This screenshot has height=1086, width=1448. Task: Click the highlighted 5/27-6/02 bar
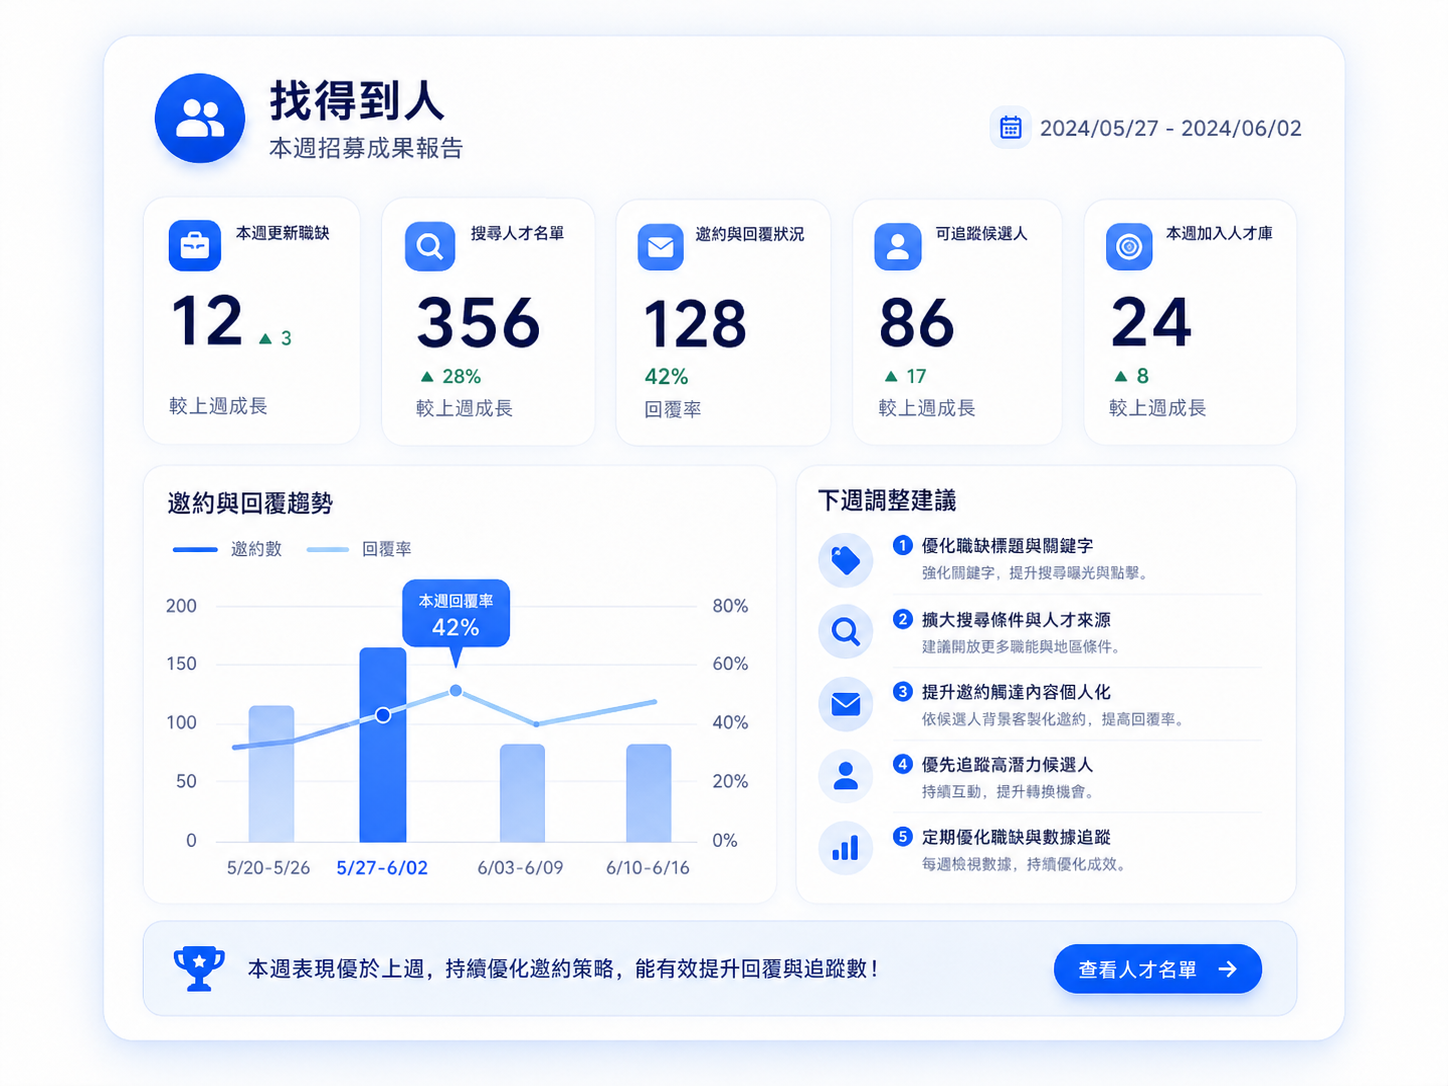coord(383,745)
